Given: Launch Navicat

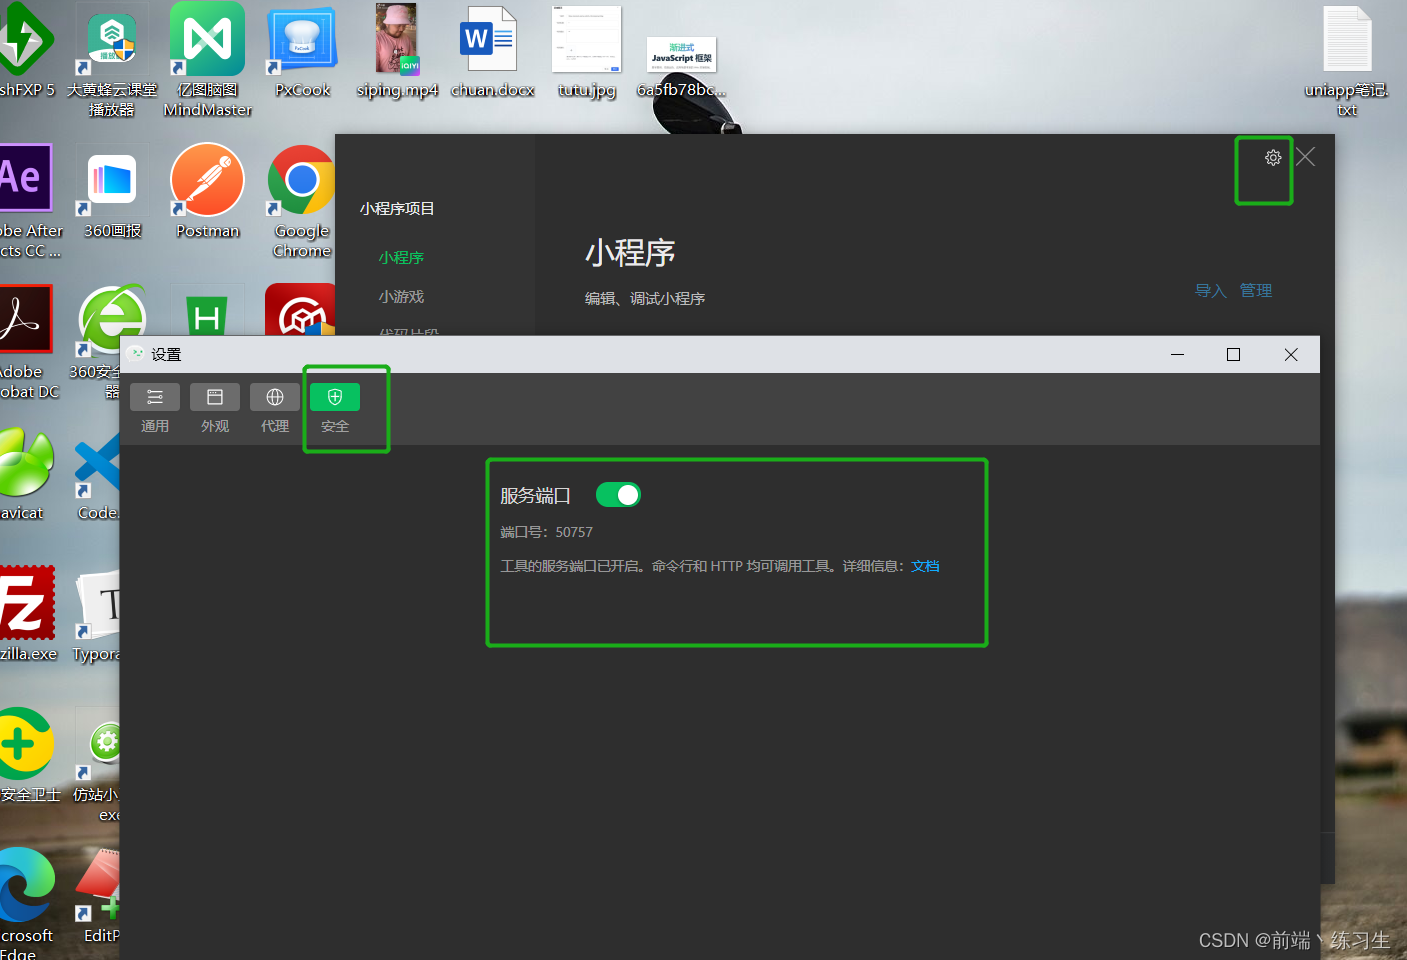Looking at the screenshot, I should [x=25, y=463].
